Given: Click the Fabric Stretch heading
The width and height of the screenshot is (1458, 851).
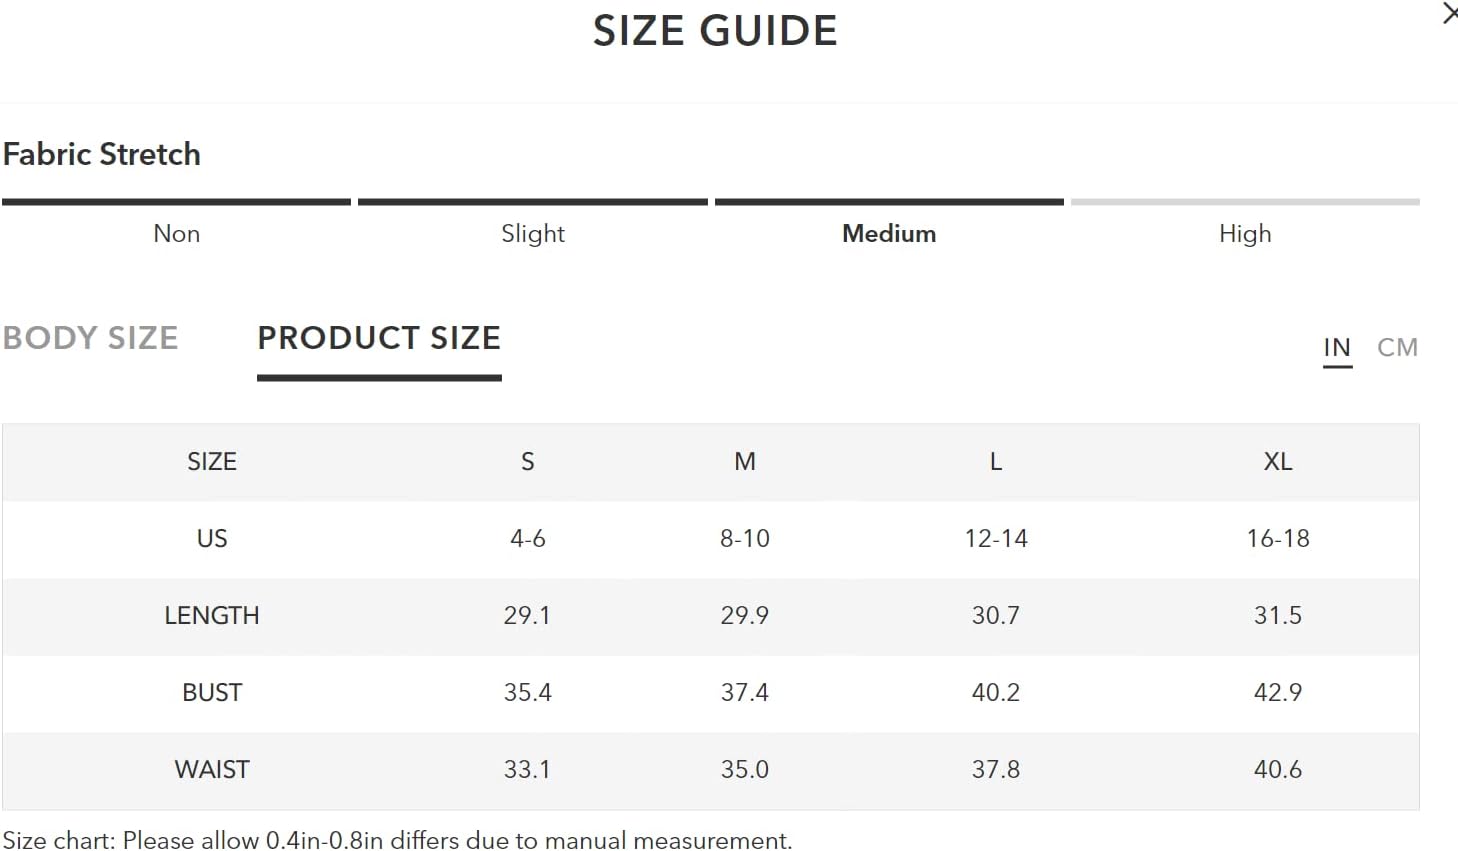Looking at the screenshot, I should click(102, 154).
